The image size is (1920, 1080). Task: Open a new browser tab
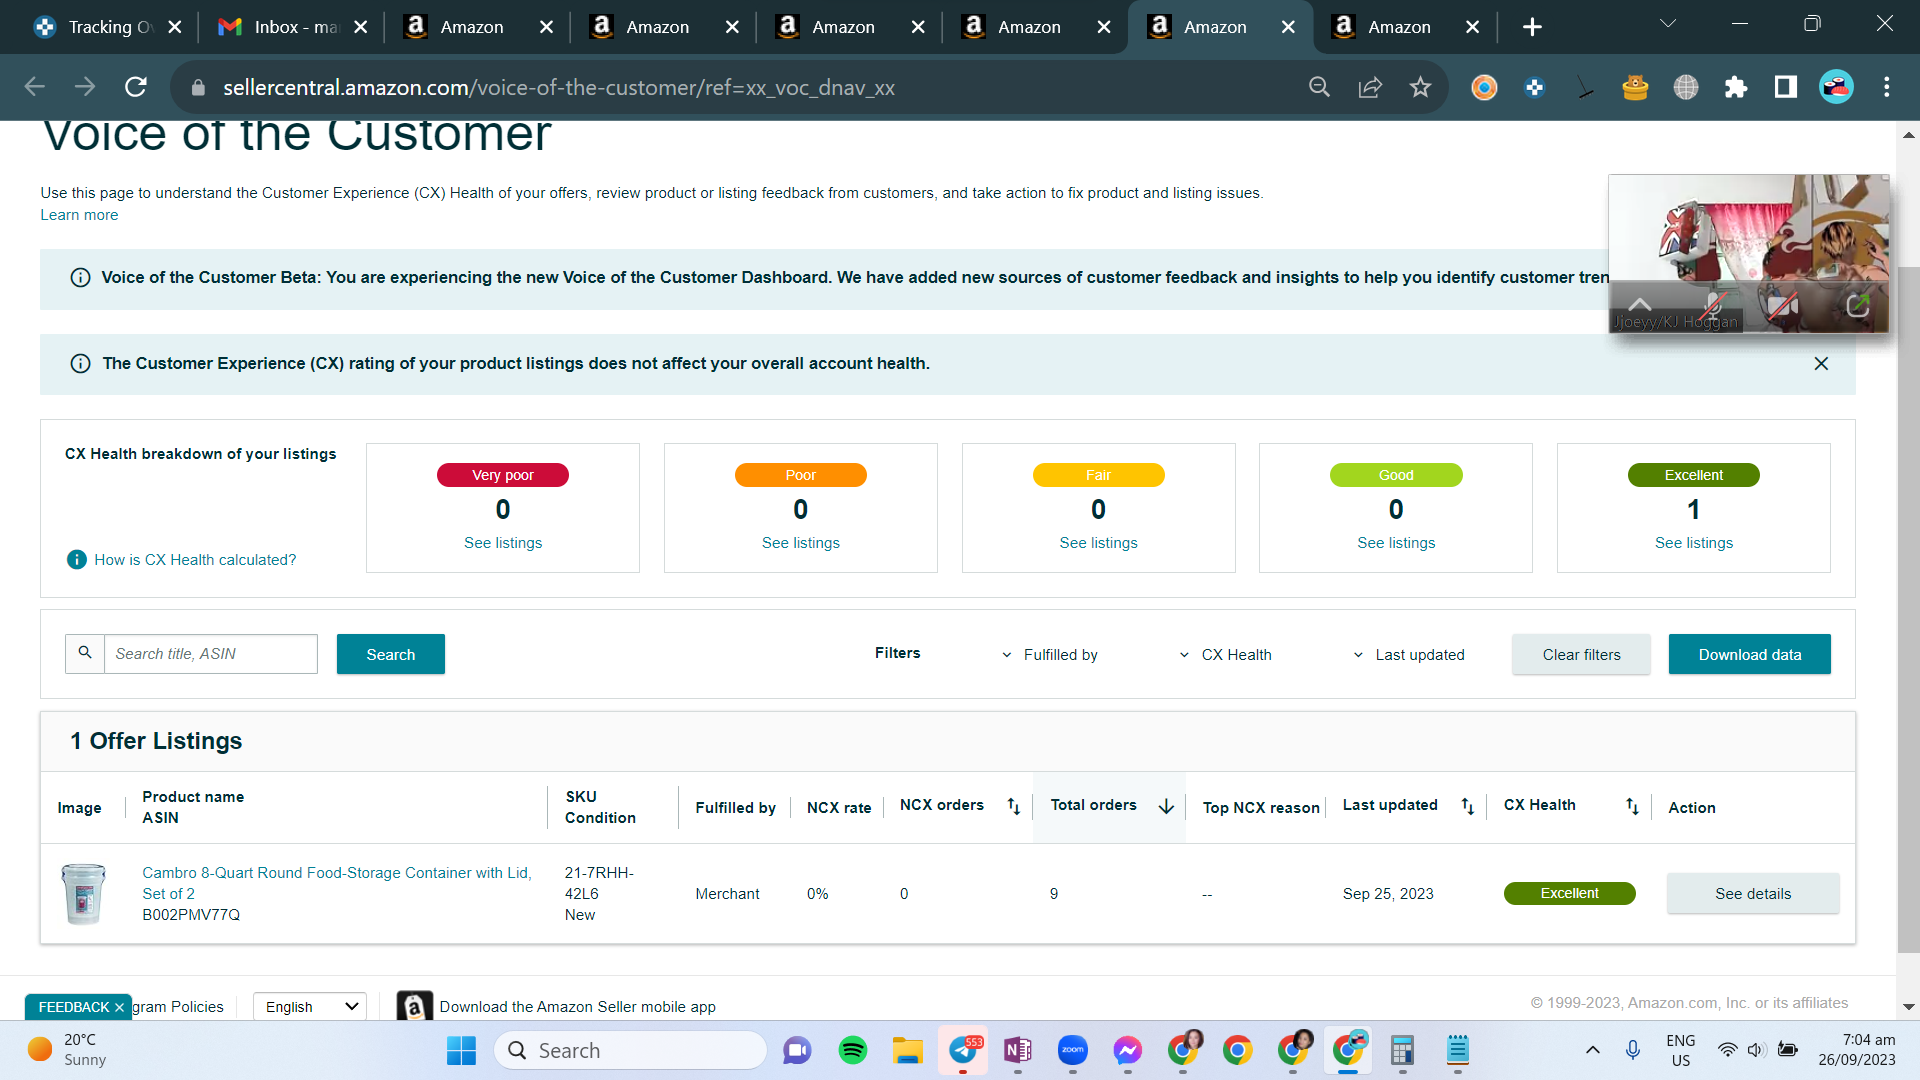pyautogui.click(x=1532, y=27)
